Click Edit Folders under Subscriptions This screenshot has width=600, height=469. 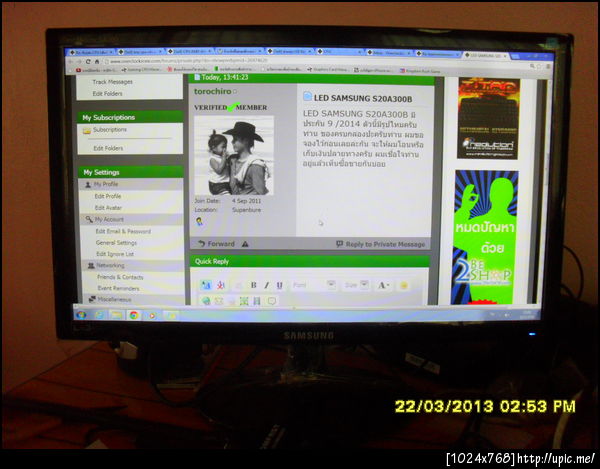coord(108,148)
